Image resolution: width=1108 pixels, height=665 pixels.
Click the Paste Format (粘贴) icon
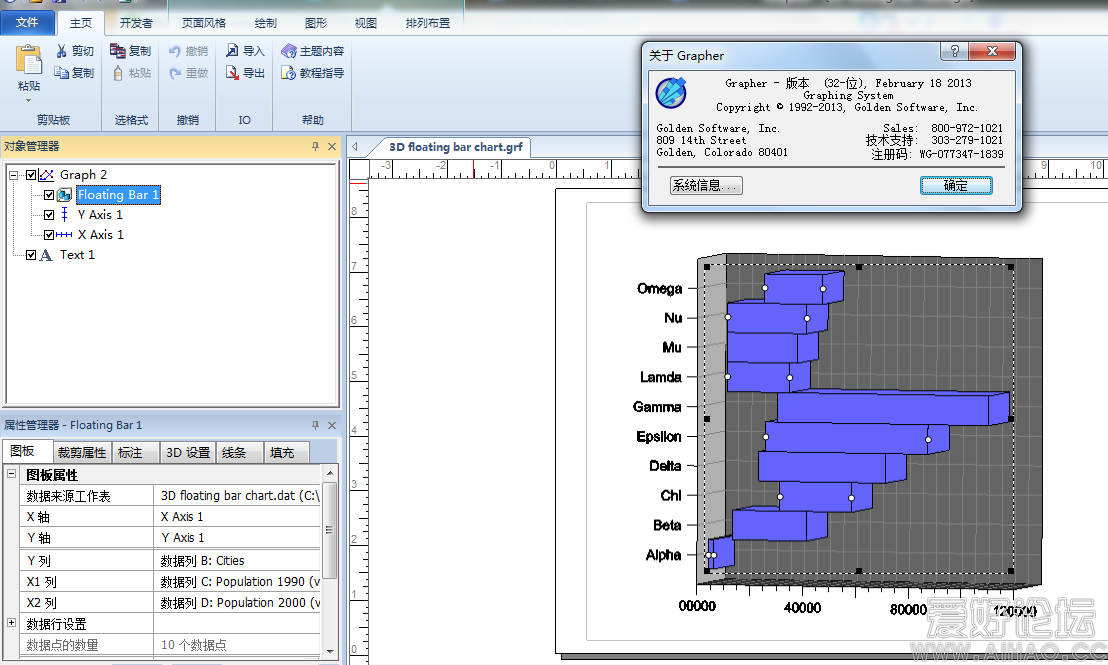(118, 73)
